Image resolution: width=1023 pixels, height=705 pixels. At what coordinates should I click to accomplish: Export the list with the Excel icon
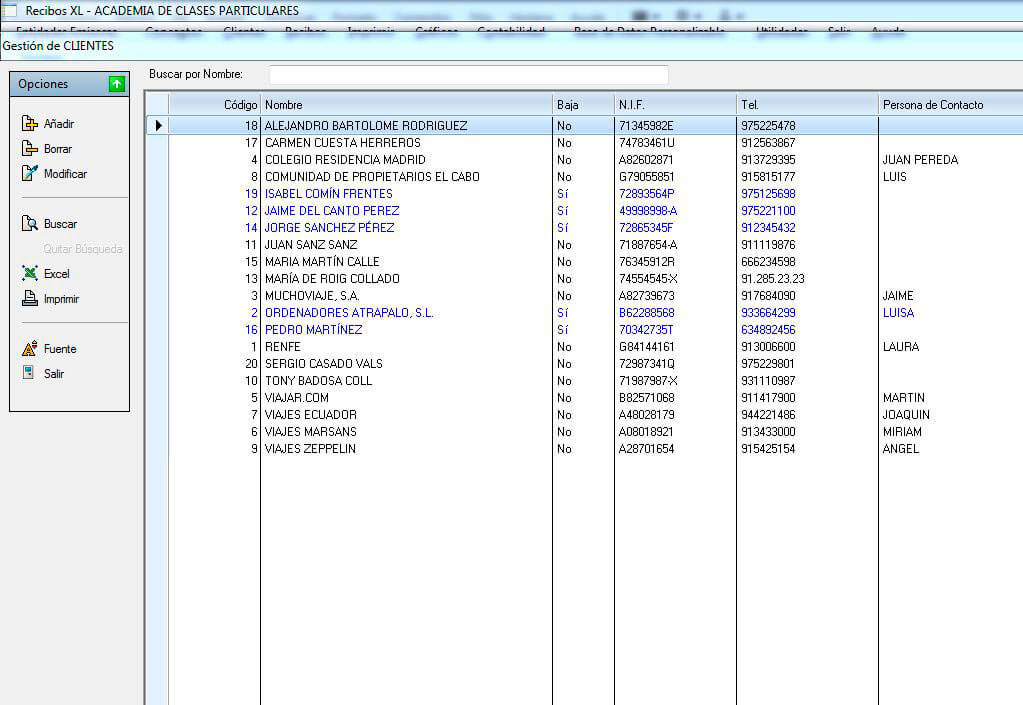pyautogui.click(x=30, y=274)
